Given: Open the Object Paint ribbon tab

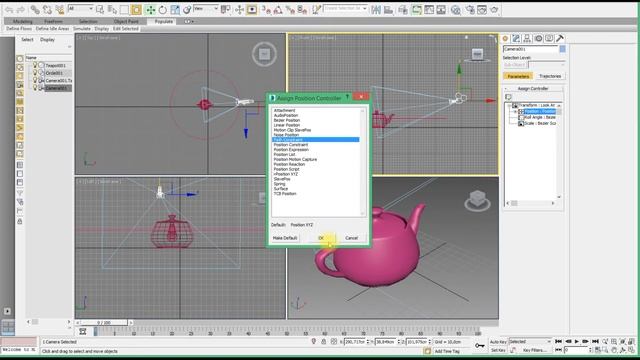Looking at the screenshot, I should tap(126, 21).
